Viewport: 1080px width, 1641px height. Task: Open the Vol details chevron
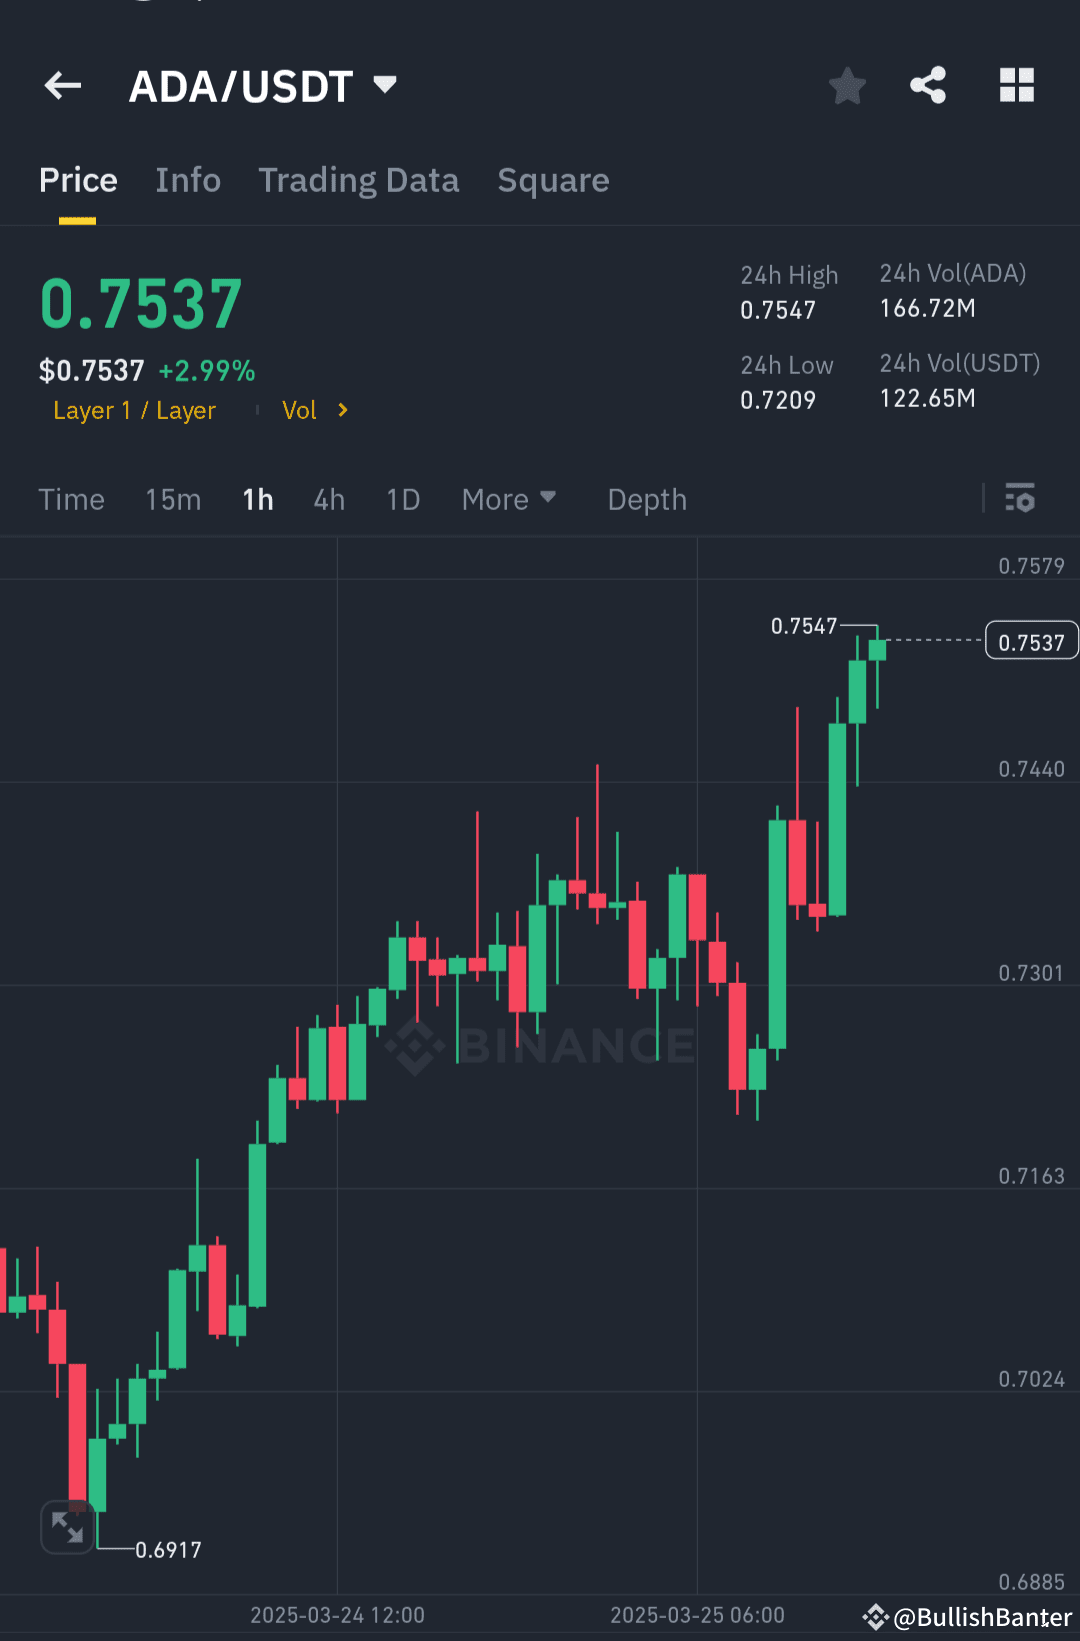tap(315, 410)
